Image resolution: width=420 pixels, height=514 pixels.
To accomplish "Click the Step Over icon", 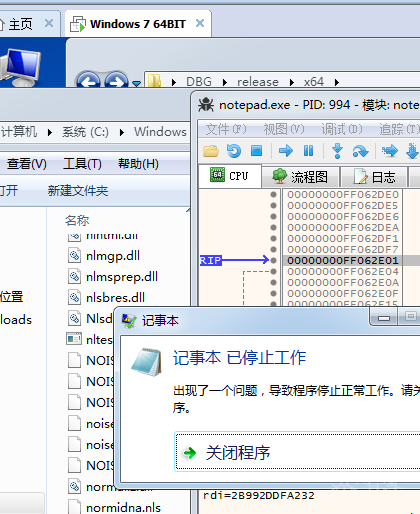I will pyautogui.click(x=360, y=151).
